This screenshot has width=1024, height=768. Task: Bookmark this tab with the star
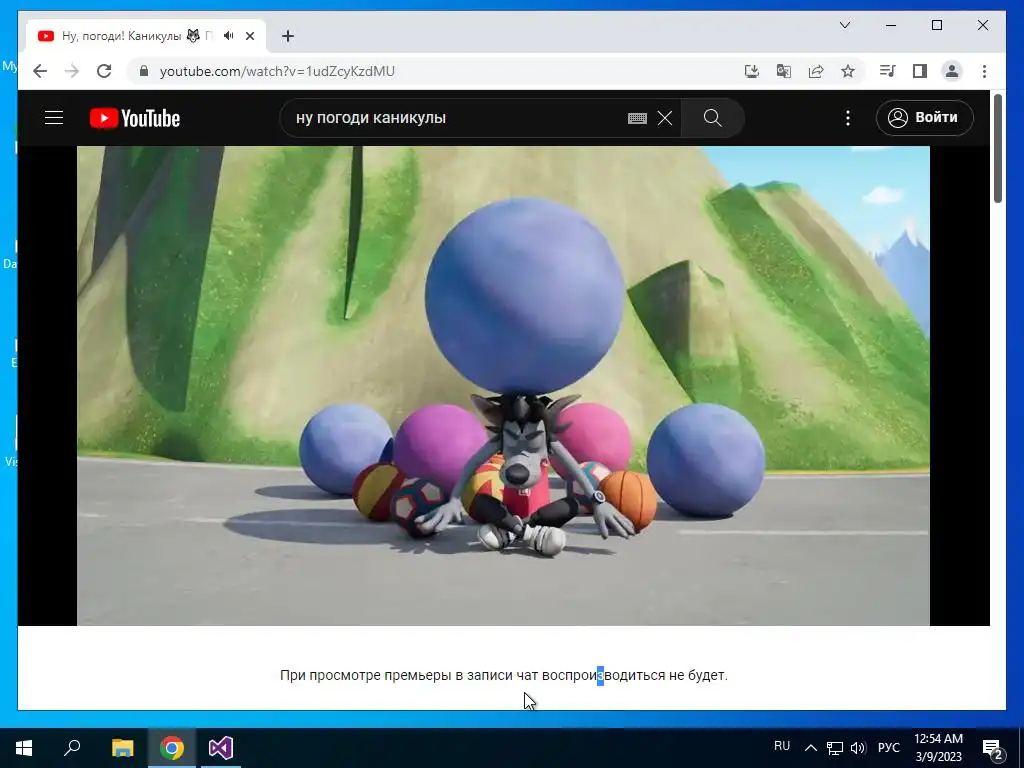click(x=848, y=71)
